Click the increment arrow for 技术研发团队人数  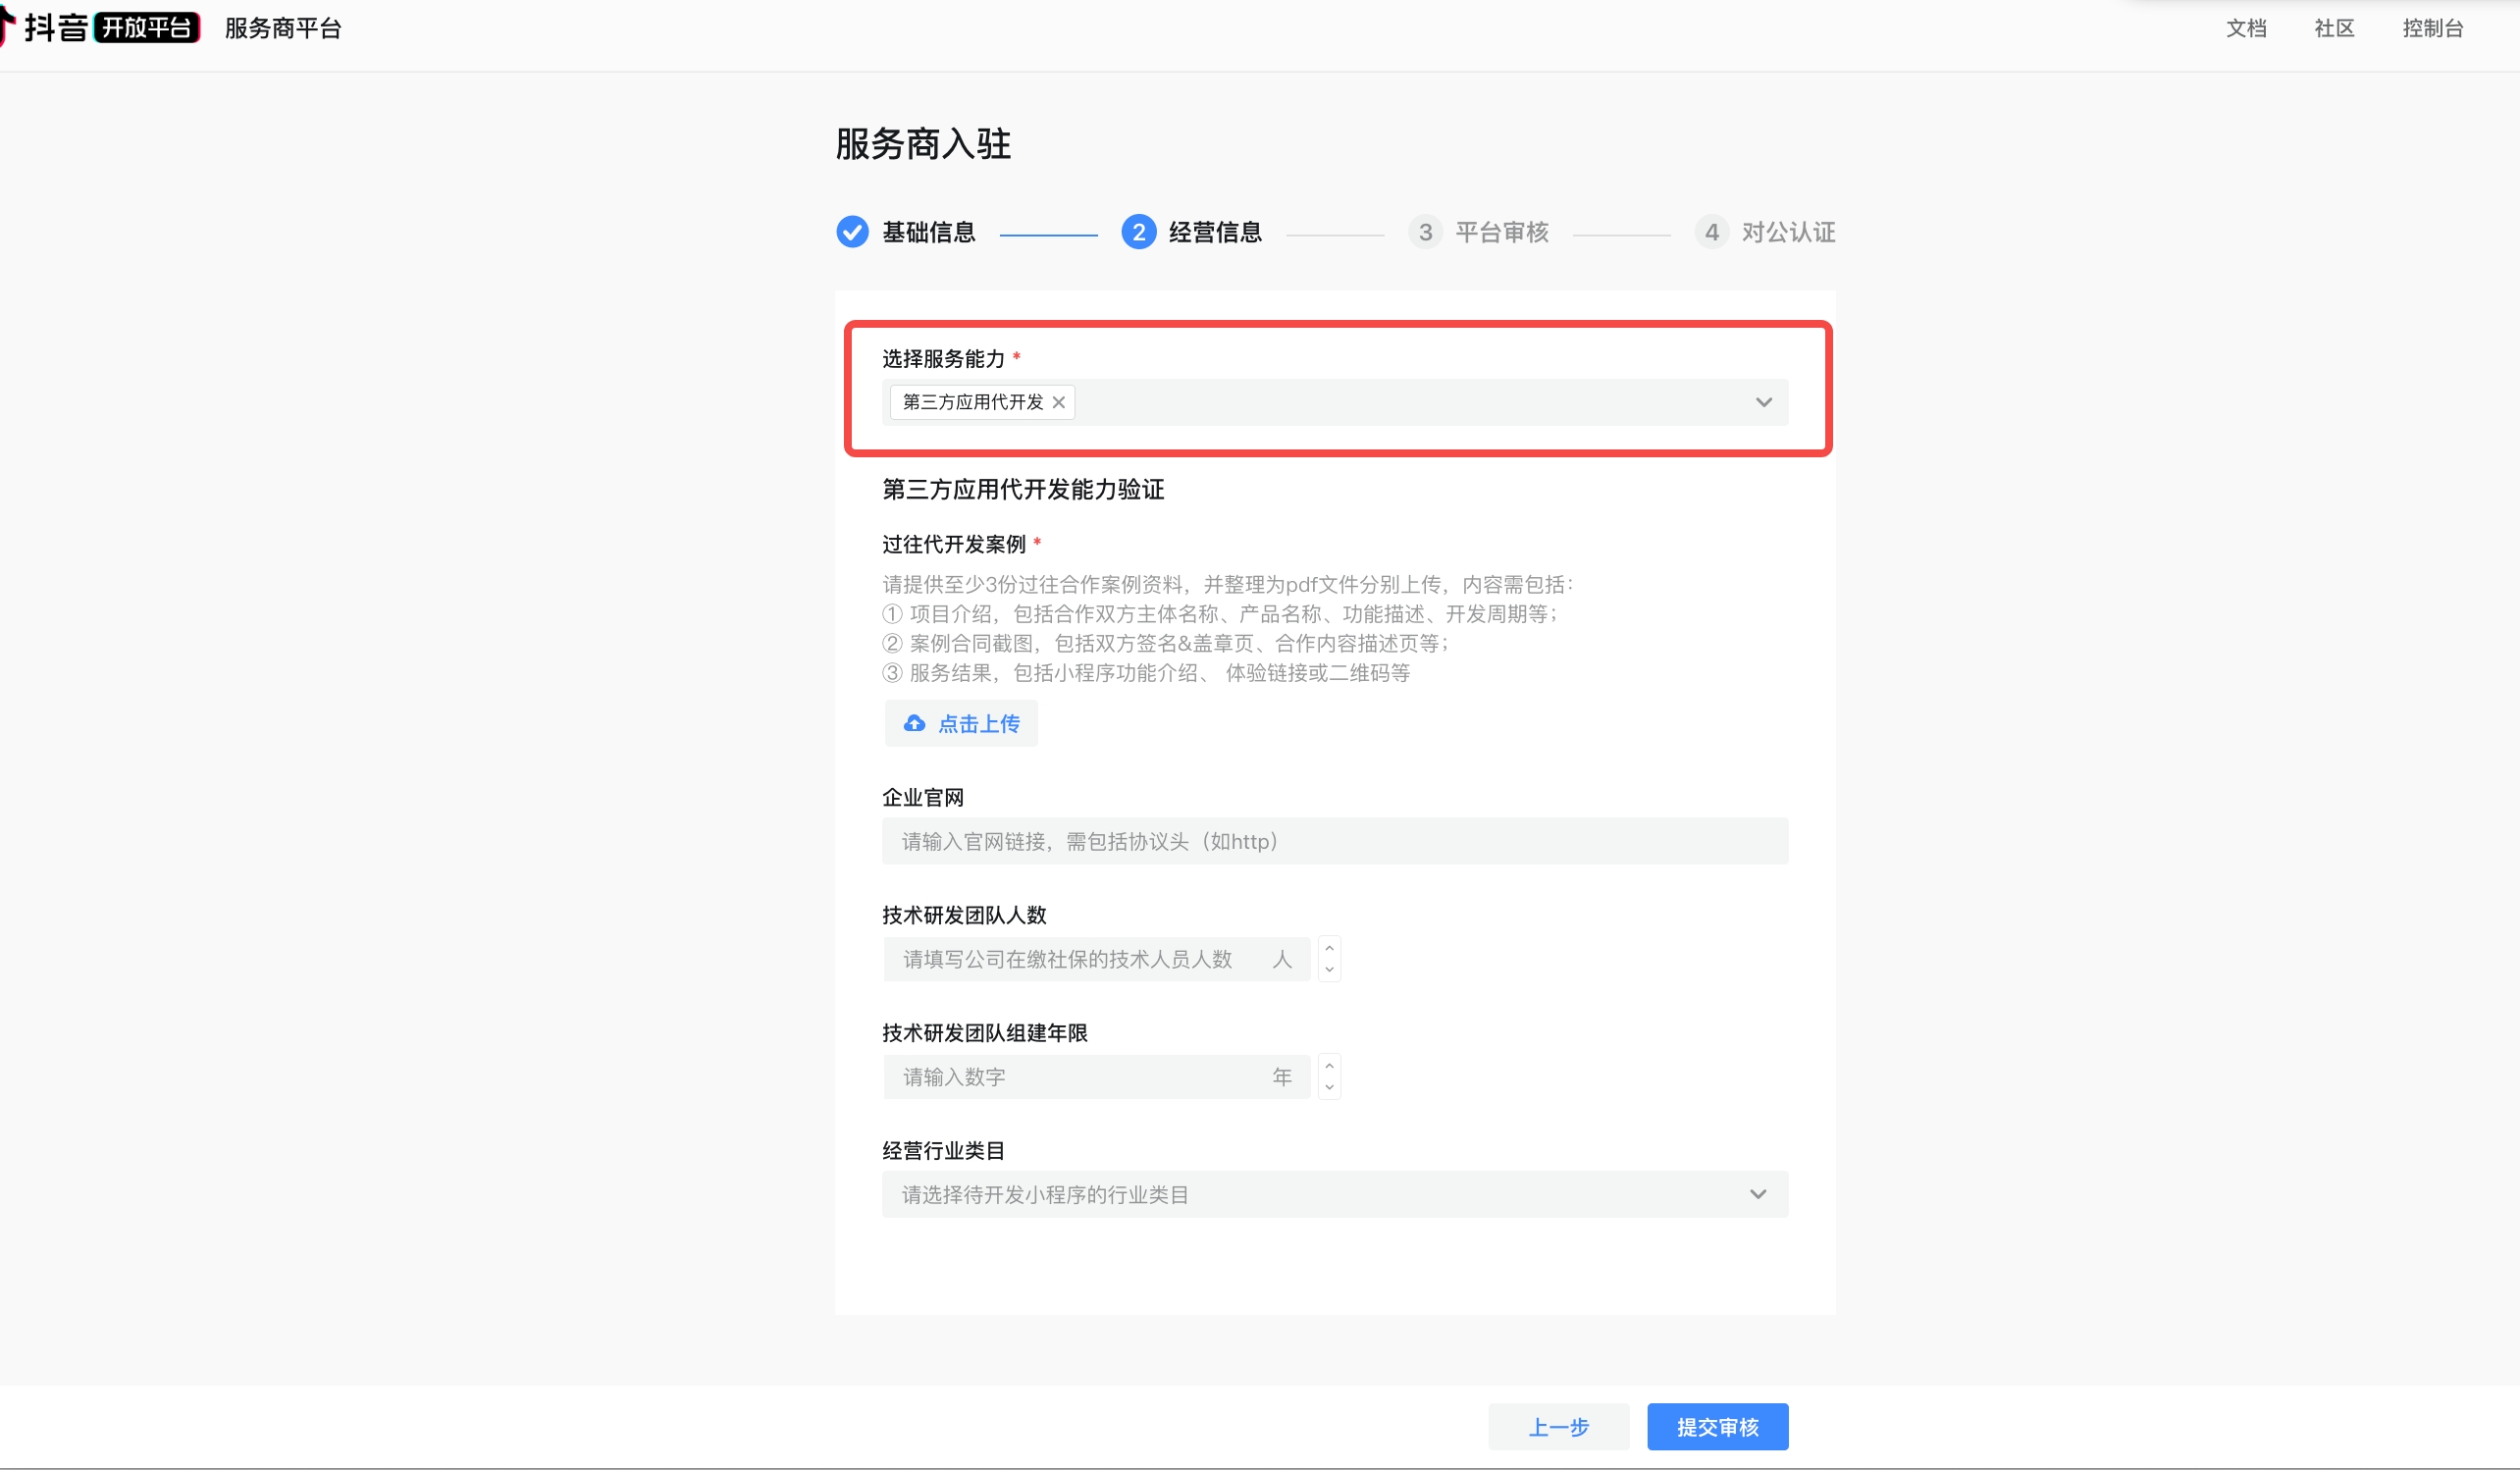[1329, 948]
